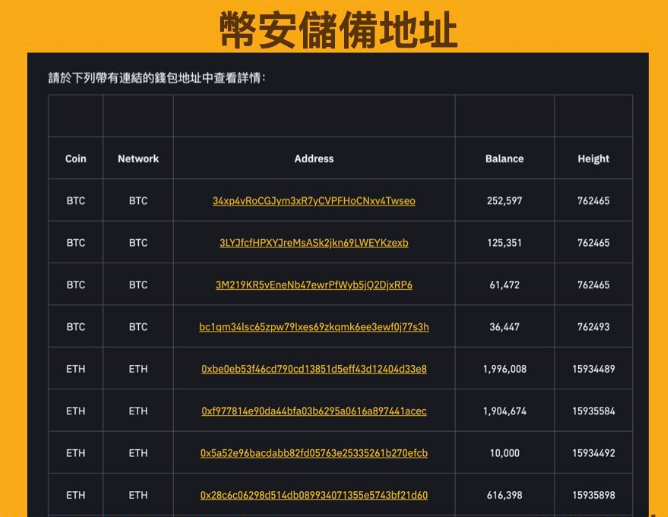
Task: Select the balance value 616,398
Action: pos(504,495)
